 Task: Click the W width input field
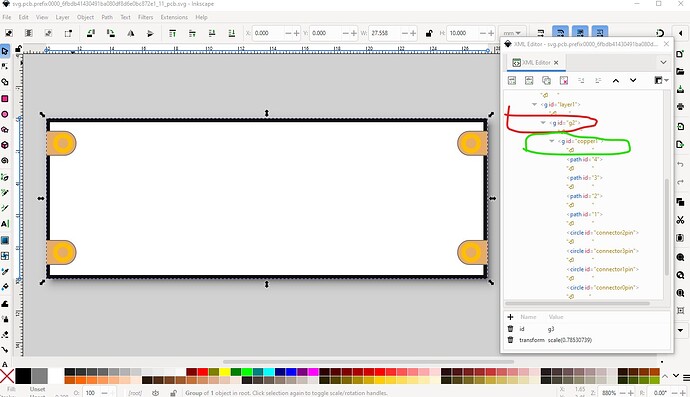point(385,33)
